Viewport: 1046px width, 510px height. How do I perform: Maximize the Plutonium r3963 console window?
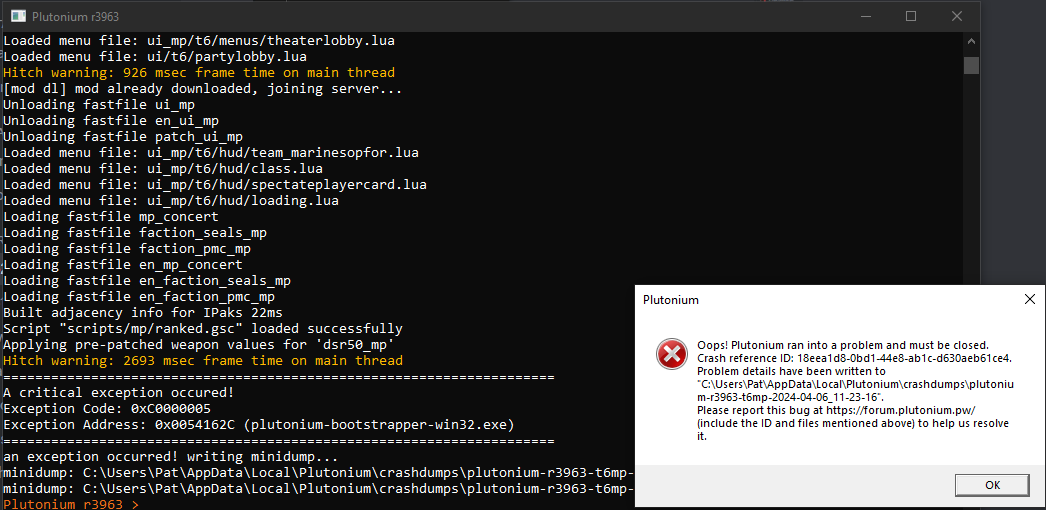pyautogui.click(x=911, y=17)
